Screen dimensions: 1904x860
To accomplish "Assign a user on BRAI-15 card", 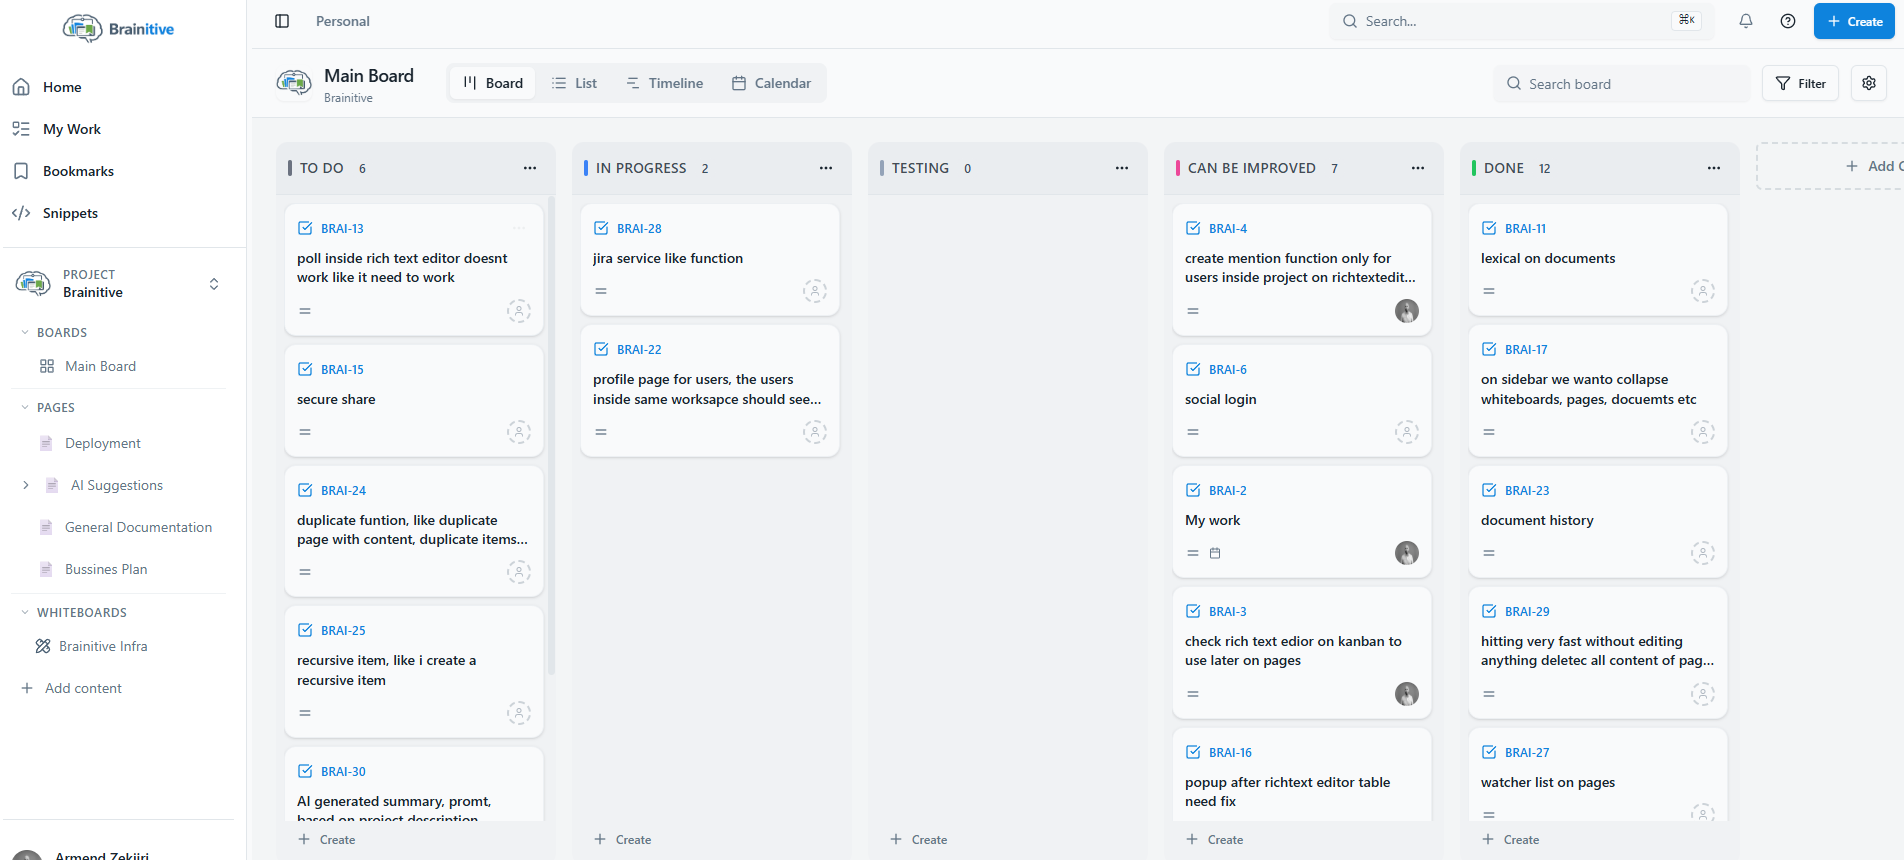I will [x=519, y=432].
